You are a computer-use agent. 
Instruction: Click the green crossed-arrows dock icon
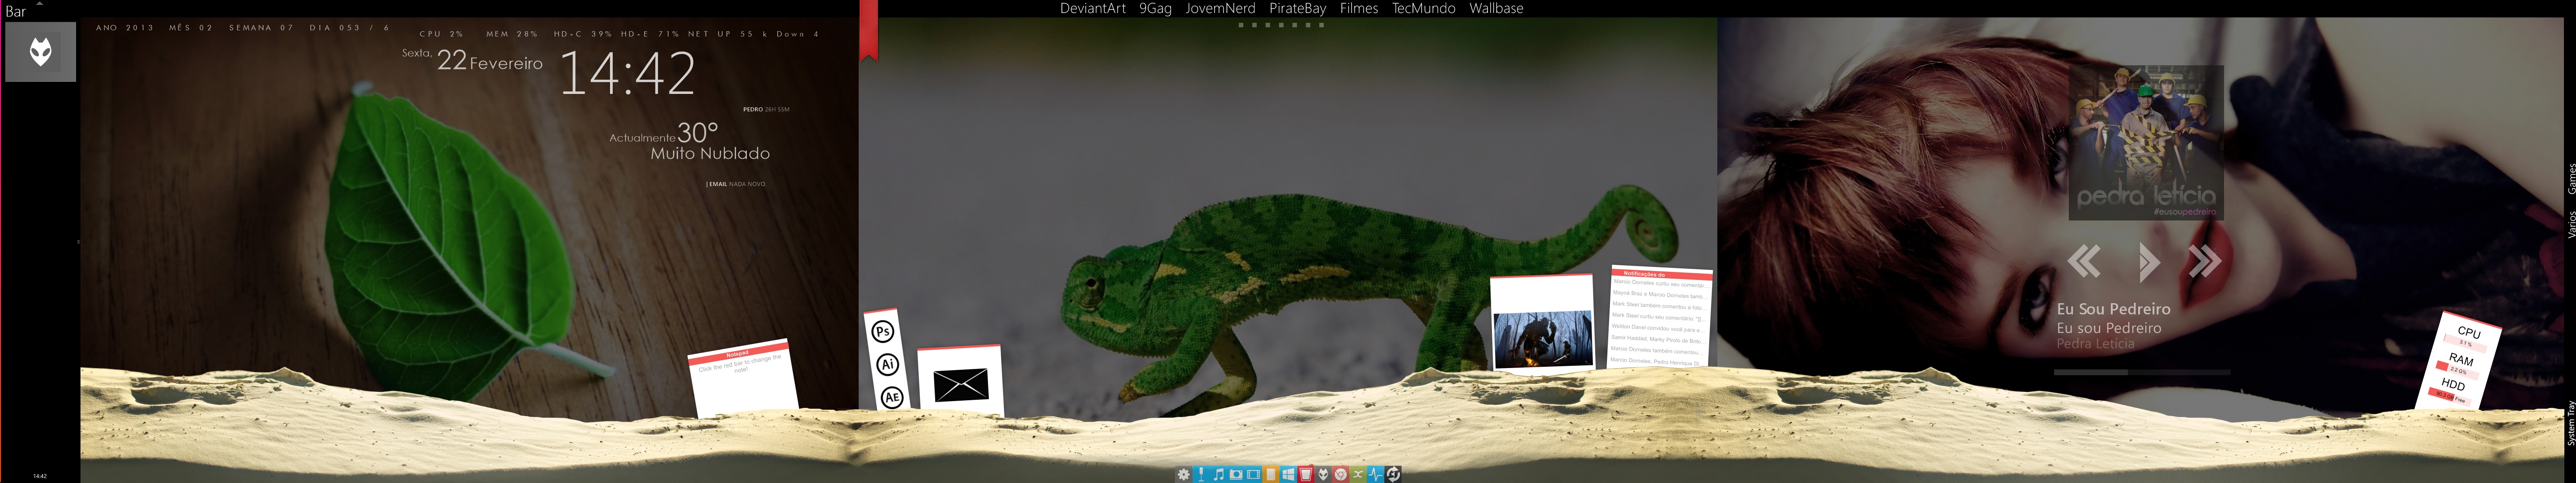point(1358,474)
